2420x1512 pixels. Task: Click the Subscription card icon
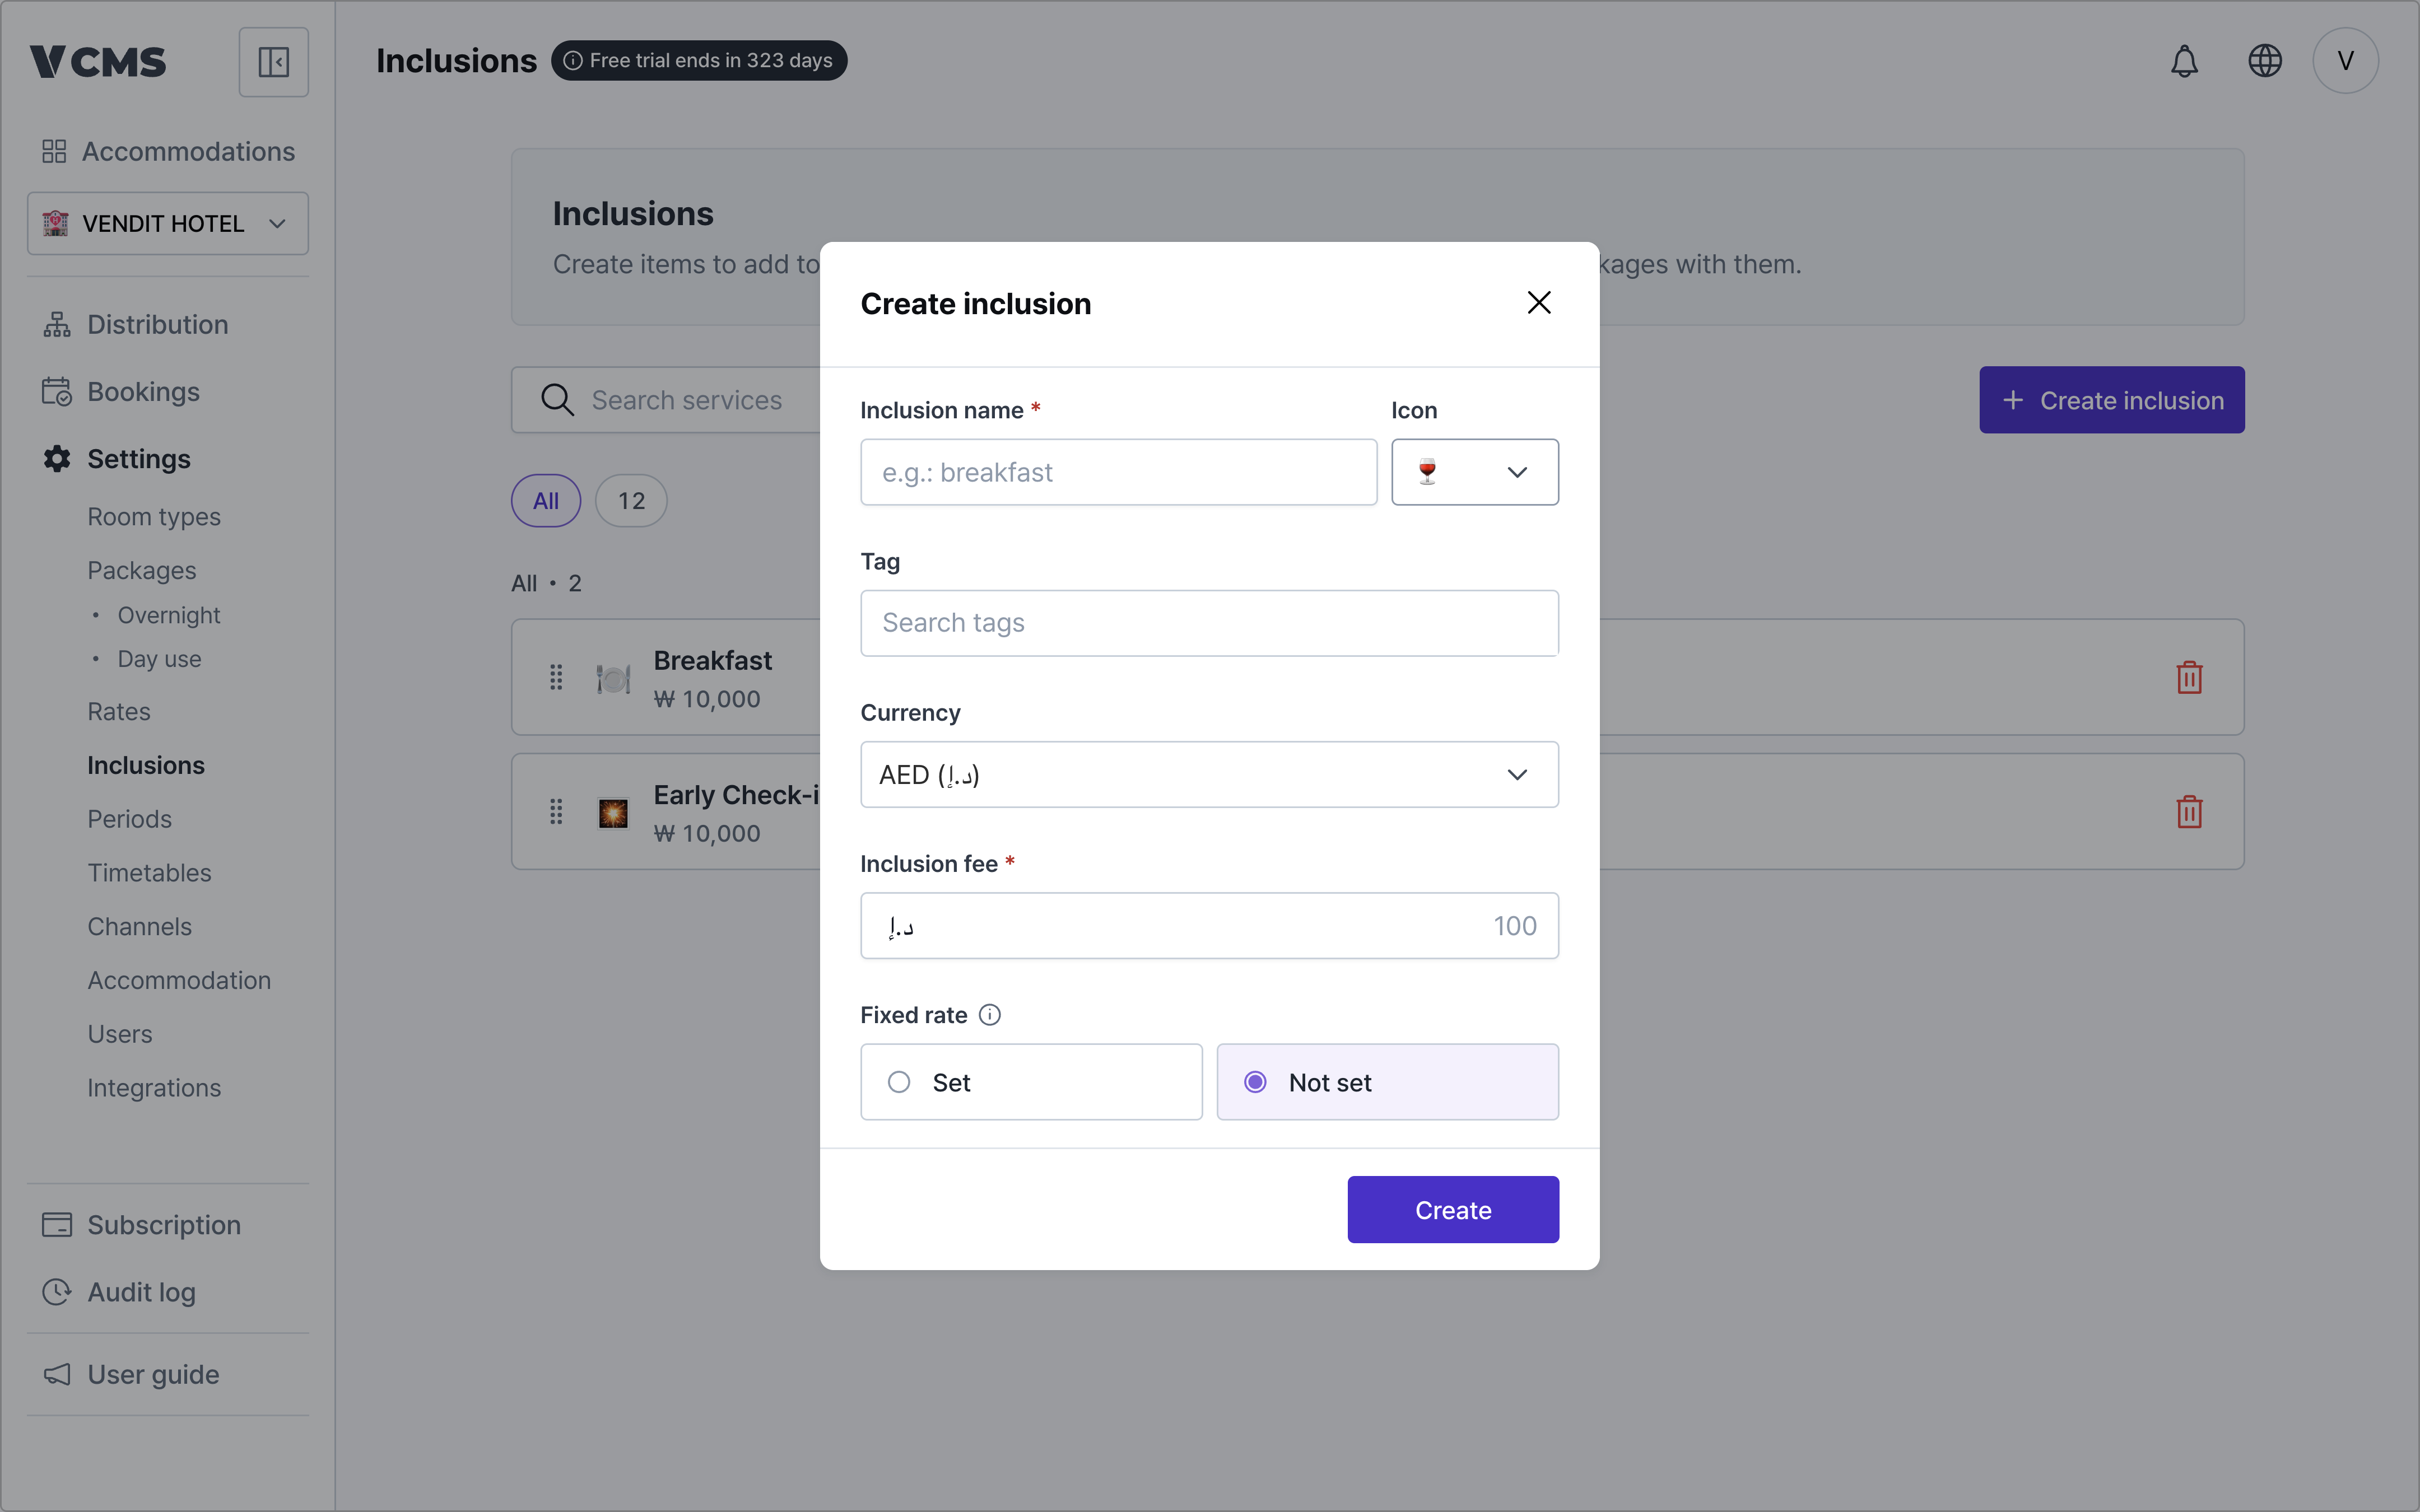point(57,1225)
